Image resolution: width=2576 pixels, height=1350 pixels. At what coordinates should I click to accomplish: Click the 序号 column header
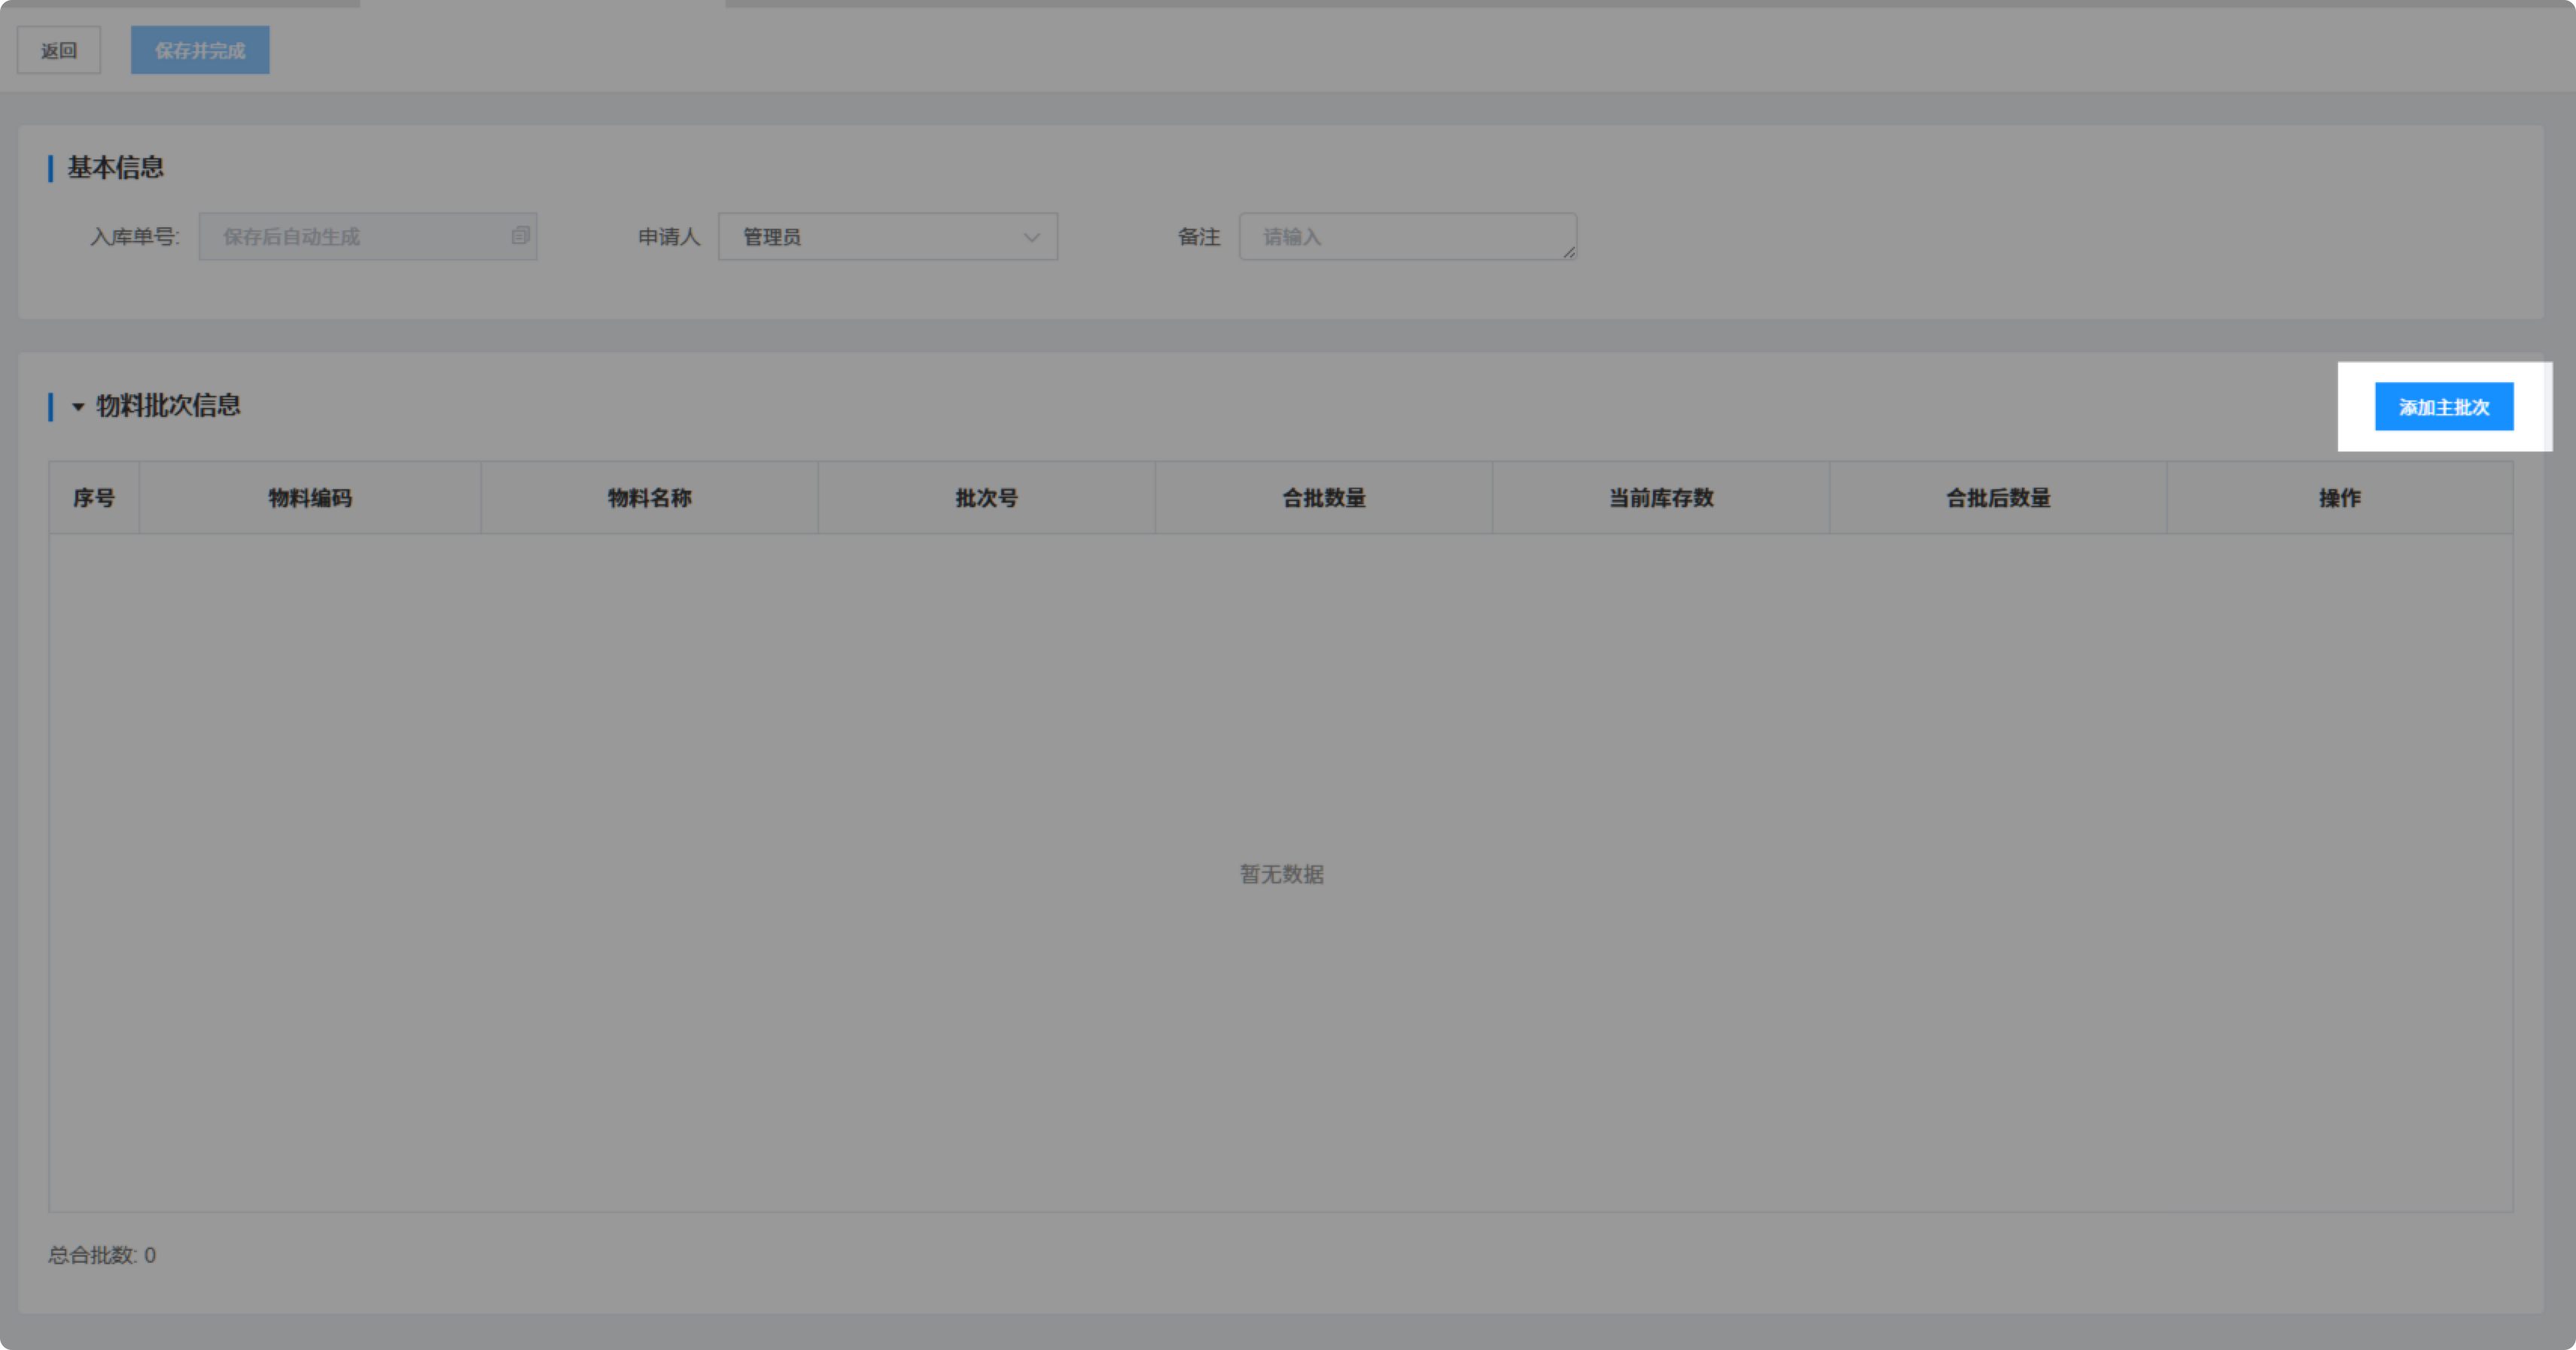tap(94, 498)
